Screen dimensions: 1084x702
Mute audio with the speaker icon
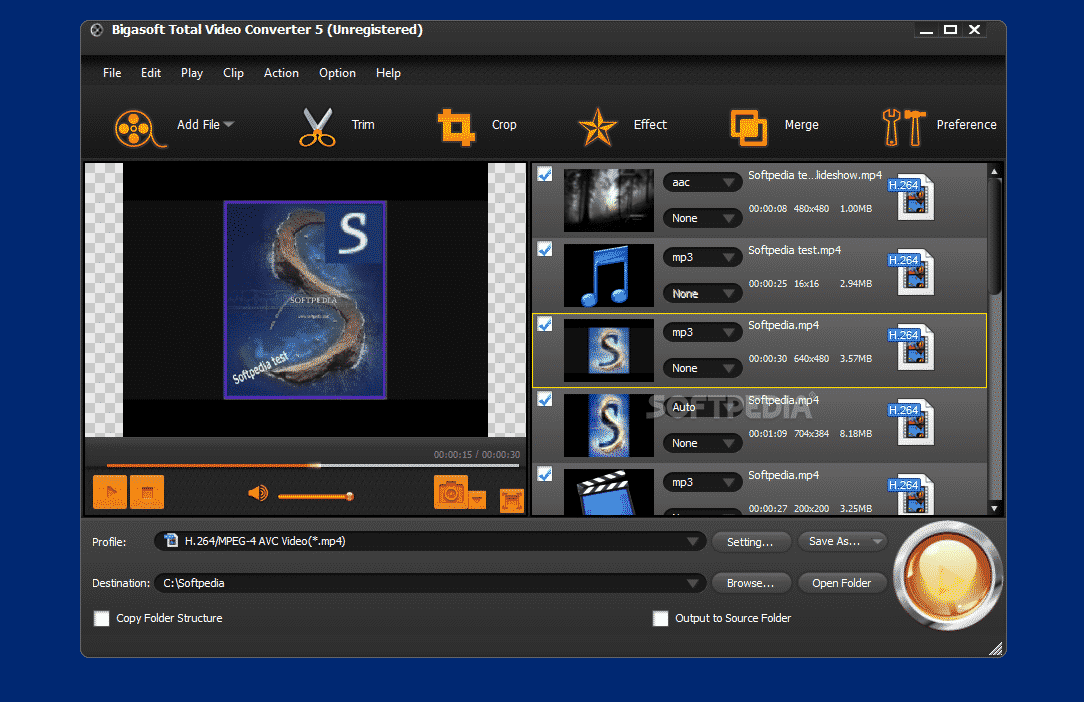[258, 493]
